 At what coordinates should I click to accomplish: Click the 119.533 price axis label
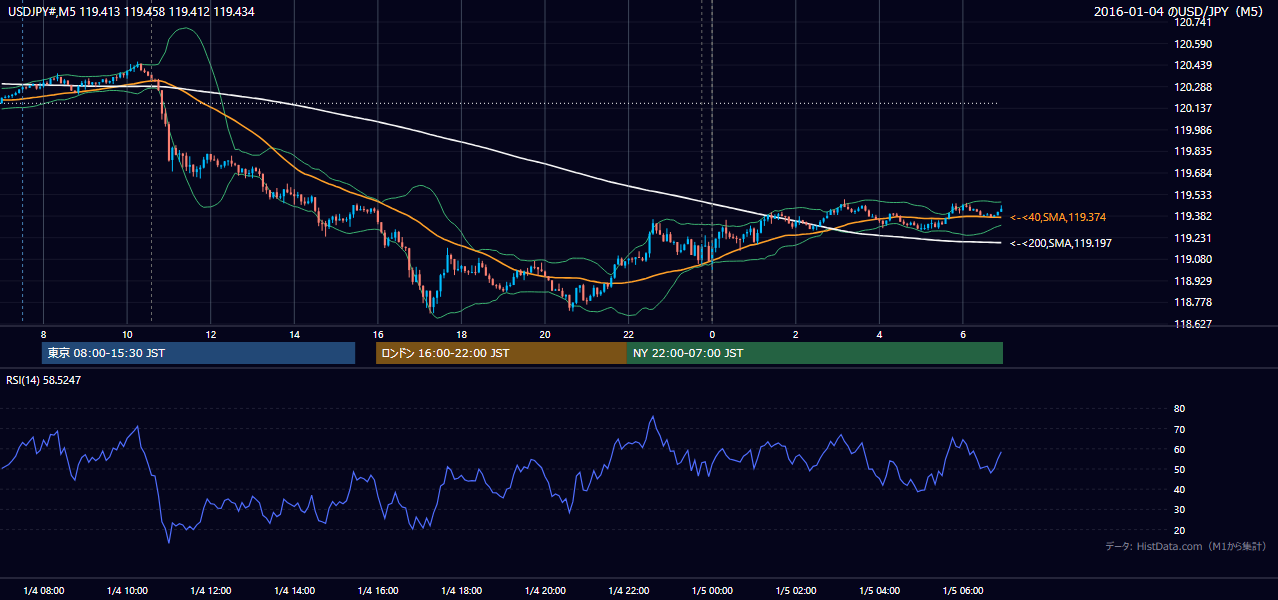coord(1194,195)
